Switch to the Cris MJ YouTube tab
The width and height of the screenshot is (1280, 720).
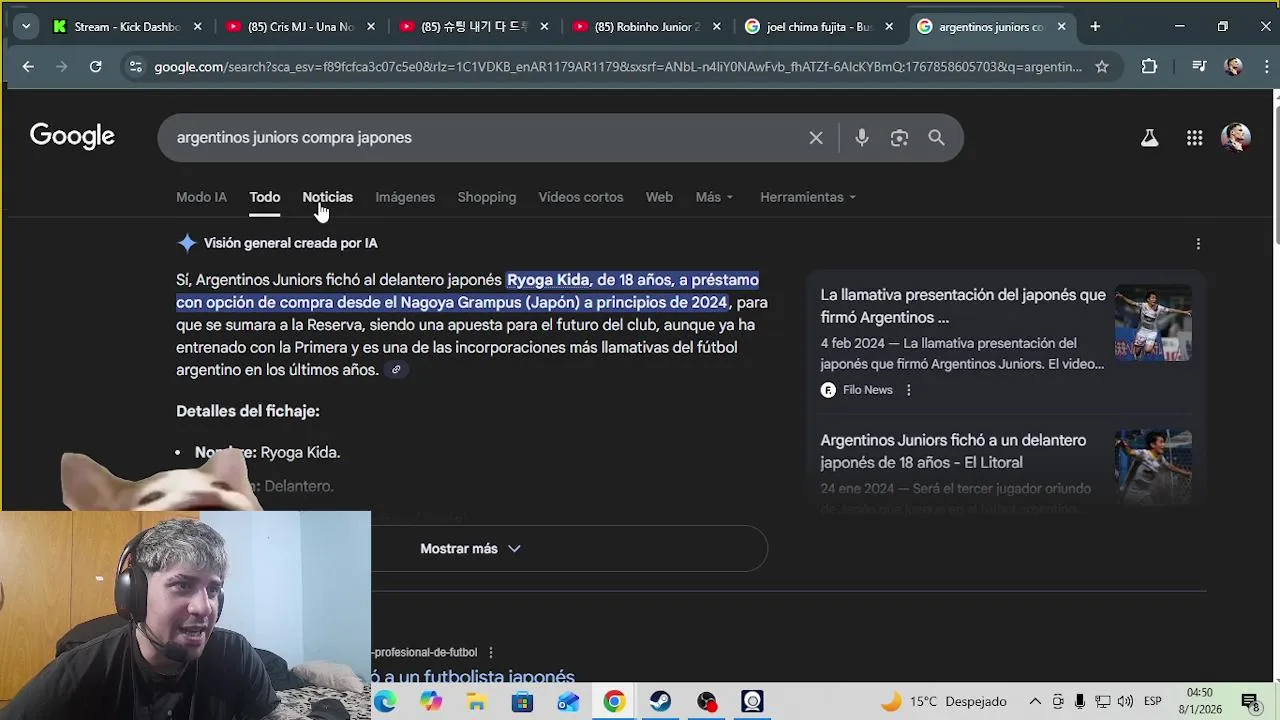pyautogui.click(x=301, y=27)
